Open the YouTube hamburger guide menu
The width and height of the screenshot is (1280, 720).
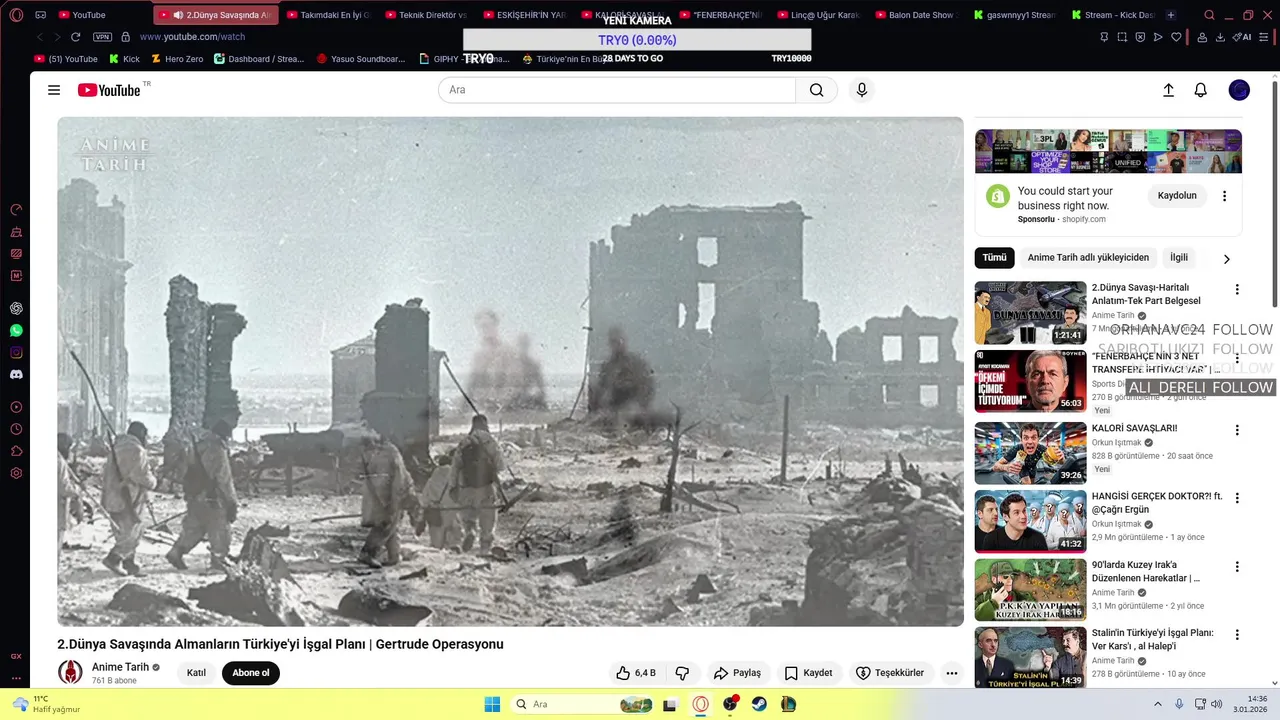(54, 90)
